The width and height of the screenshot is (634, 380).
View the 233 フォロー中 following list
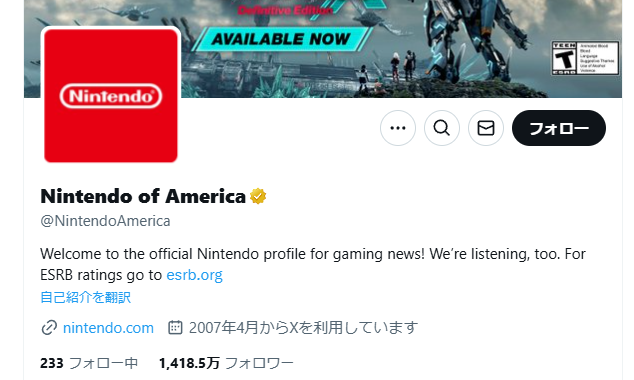point(89,363)
